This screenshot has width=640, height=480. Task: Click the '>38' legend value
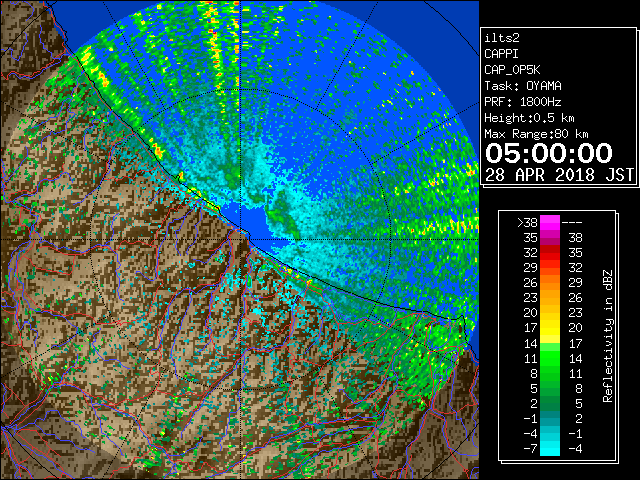[x=527, y=222]
